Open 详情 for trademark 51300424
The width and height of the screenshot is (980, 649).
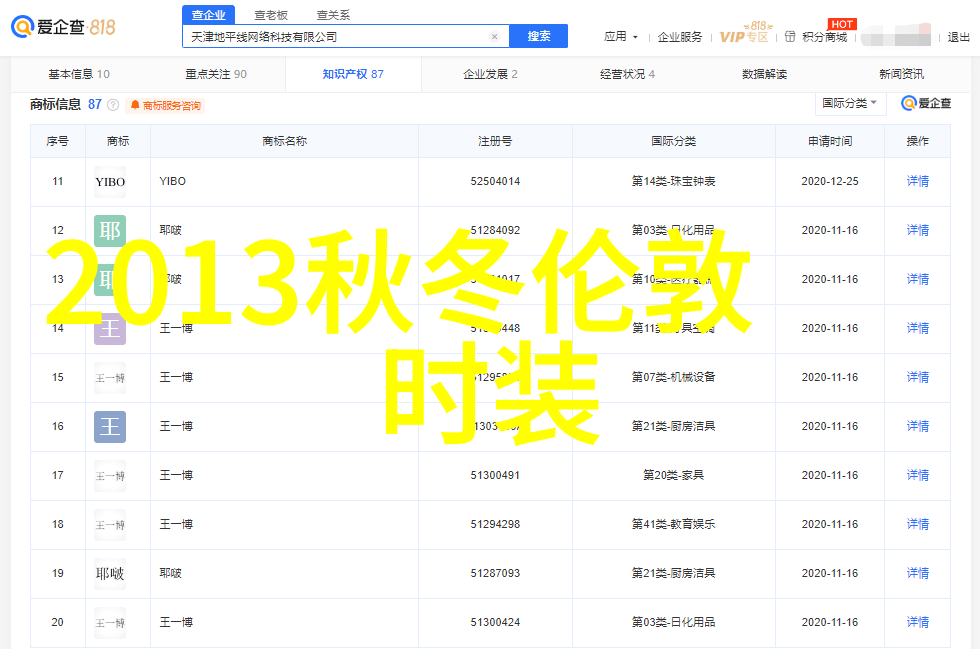[918, 622]
